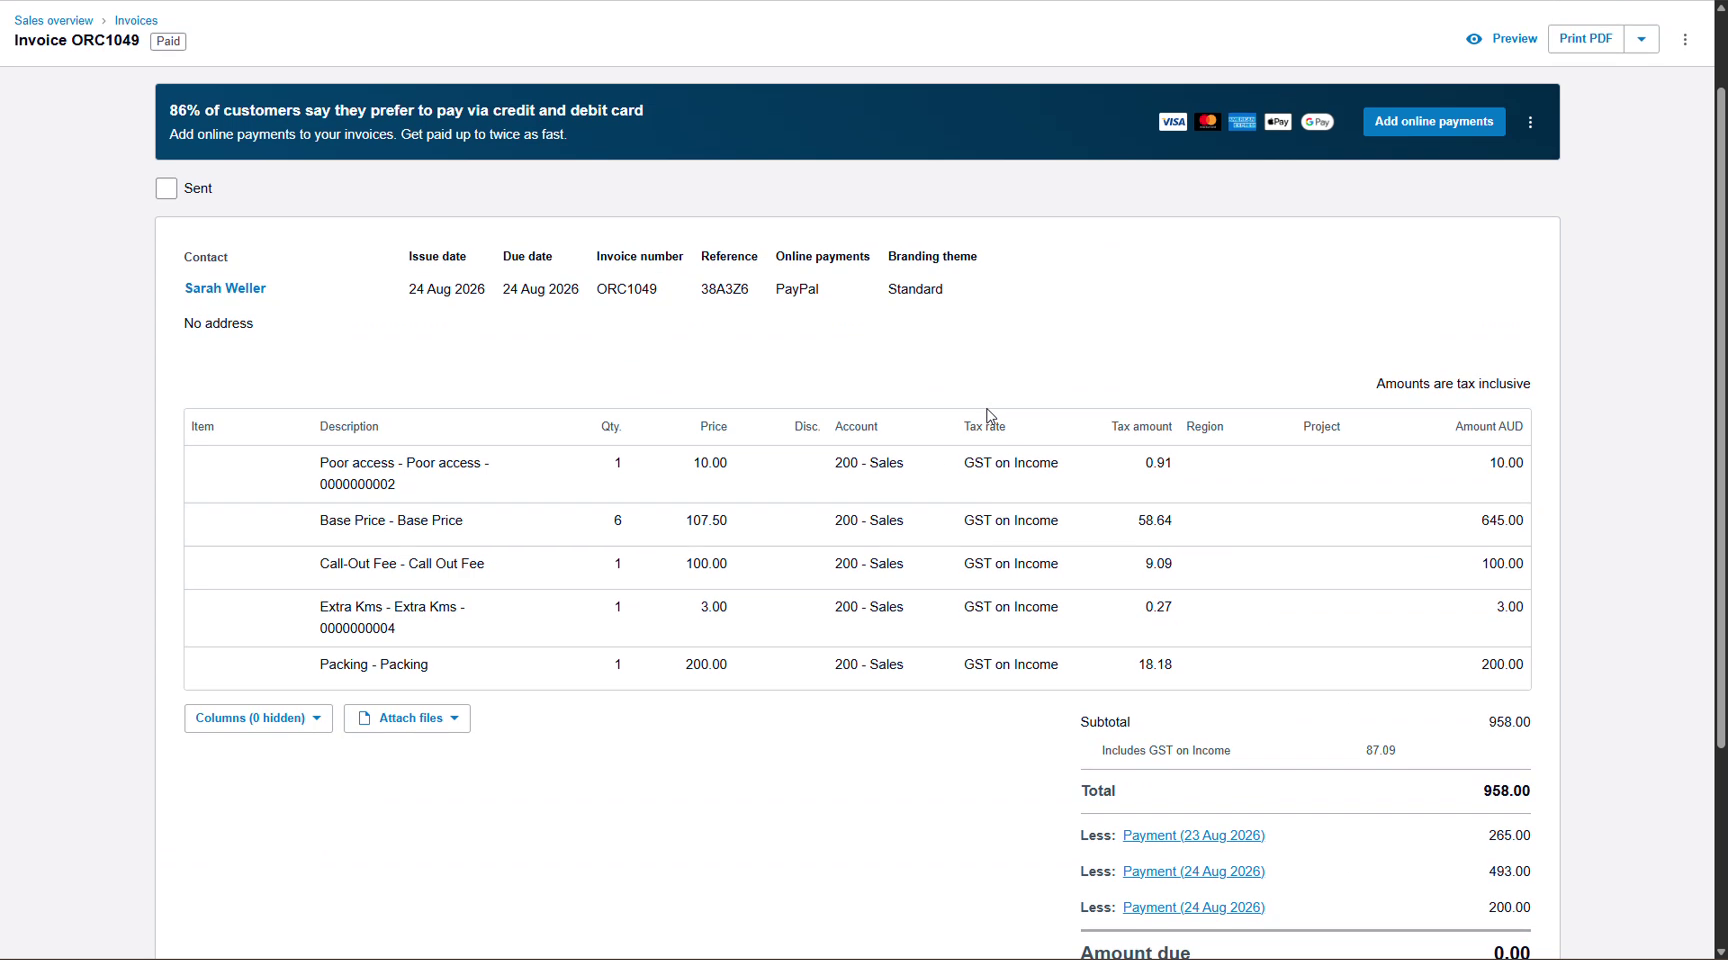1728x960 pixels.
Task: Select the Packing - Packing description
Action: pos(374,664)
